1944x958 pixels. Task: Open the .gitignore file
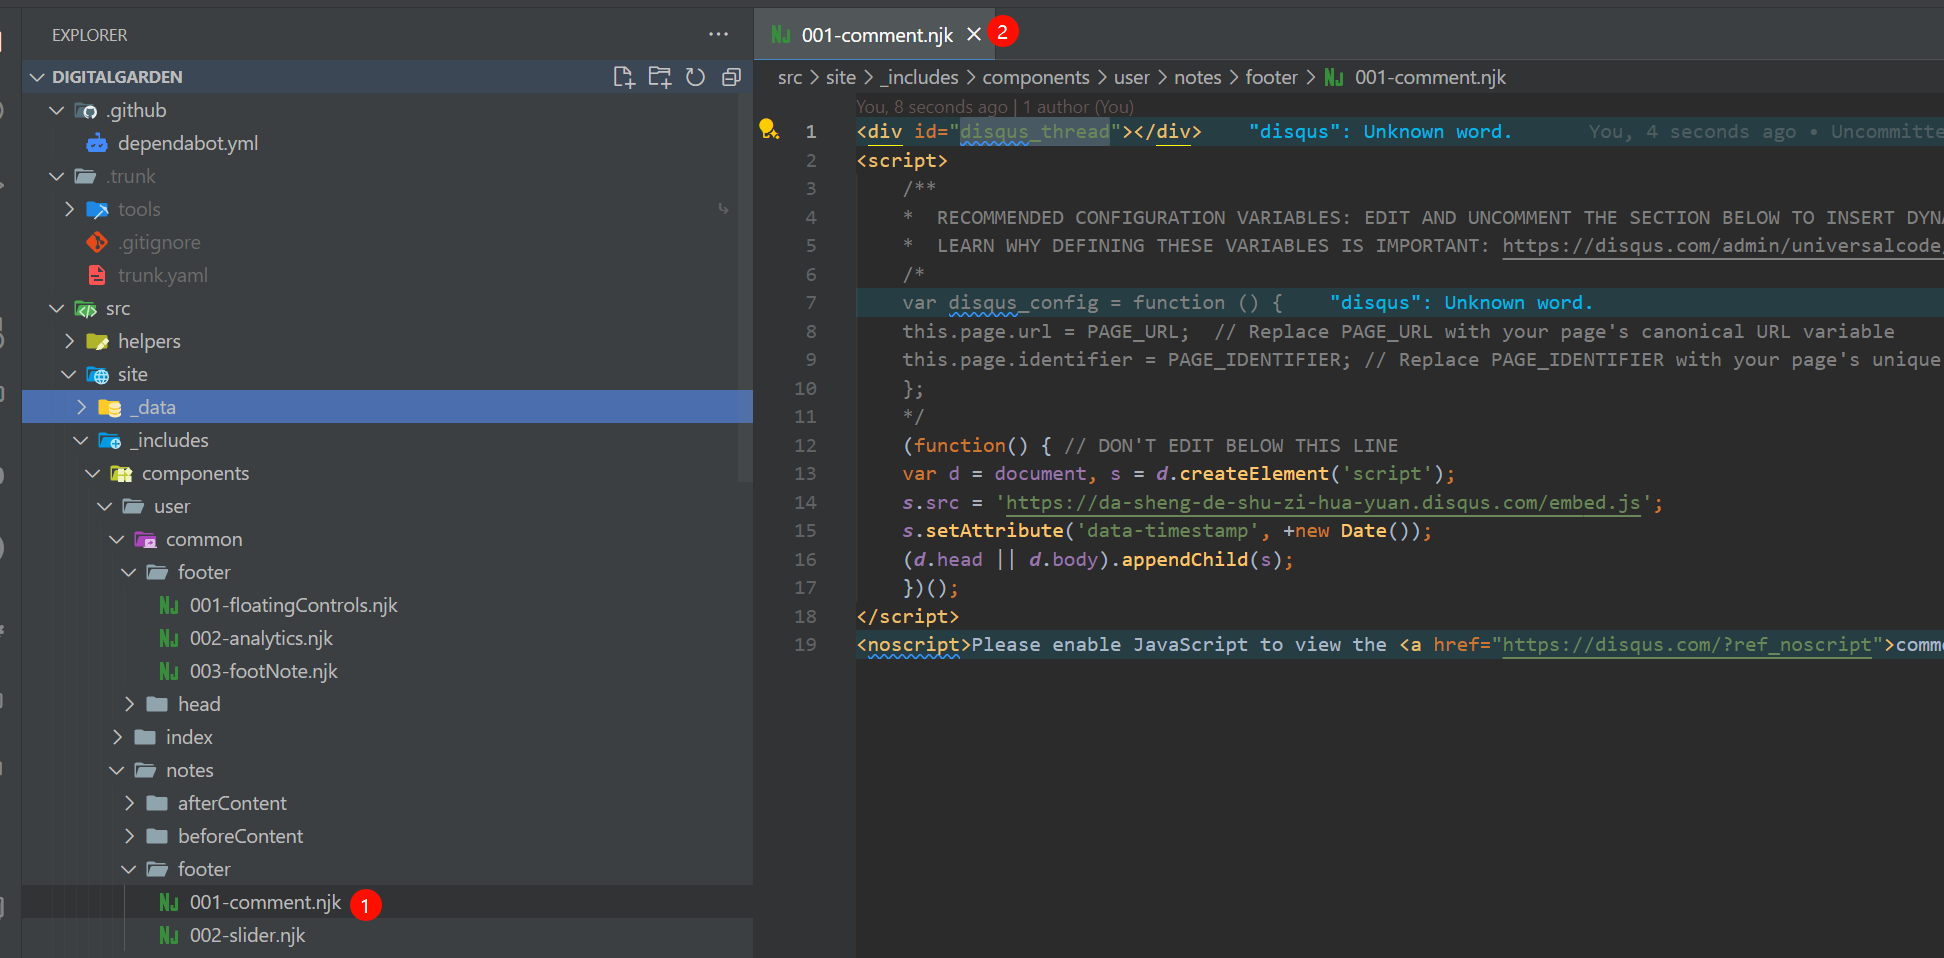tap(160, 242)
